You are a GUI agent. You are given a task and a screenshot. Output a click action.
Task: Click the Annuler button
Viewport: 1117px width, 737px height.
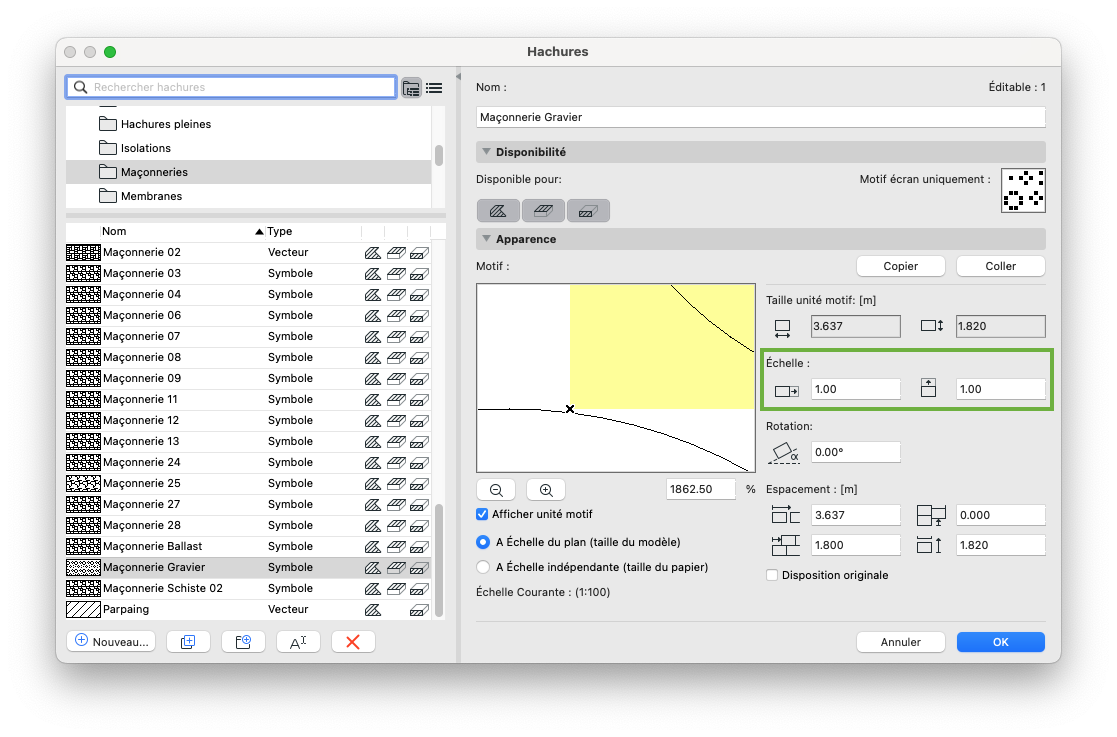coord(900,642)
